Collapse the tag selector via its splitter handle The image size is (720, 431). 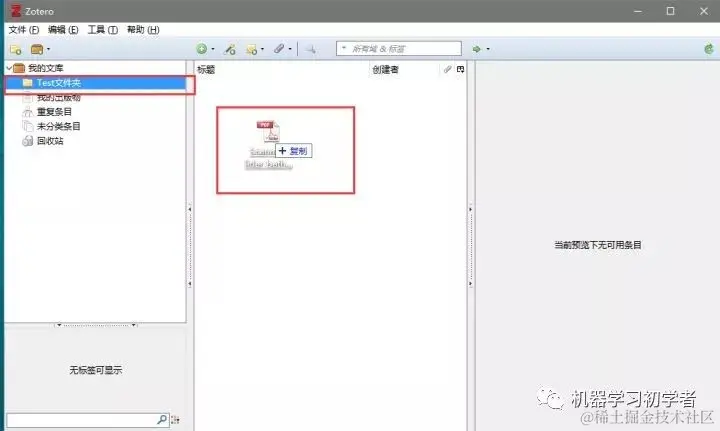pyautogui.click(x=96, y=325)
